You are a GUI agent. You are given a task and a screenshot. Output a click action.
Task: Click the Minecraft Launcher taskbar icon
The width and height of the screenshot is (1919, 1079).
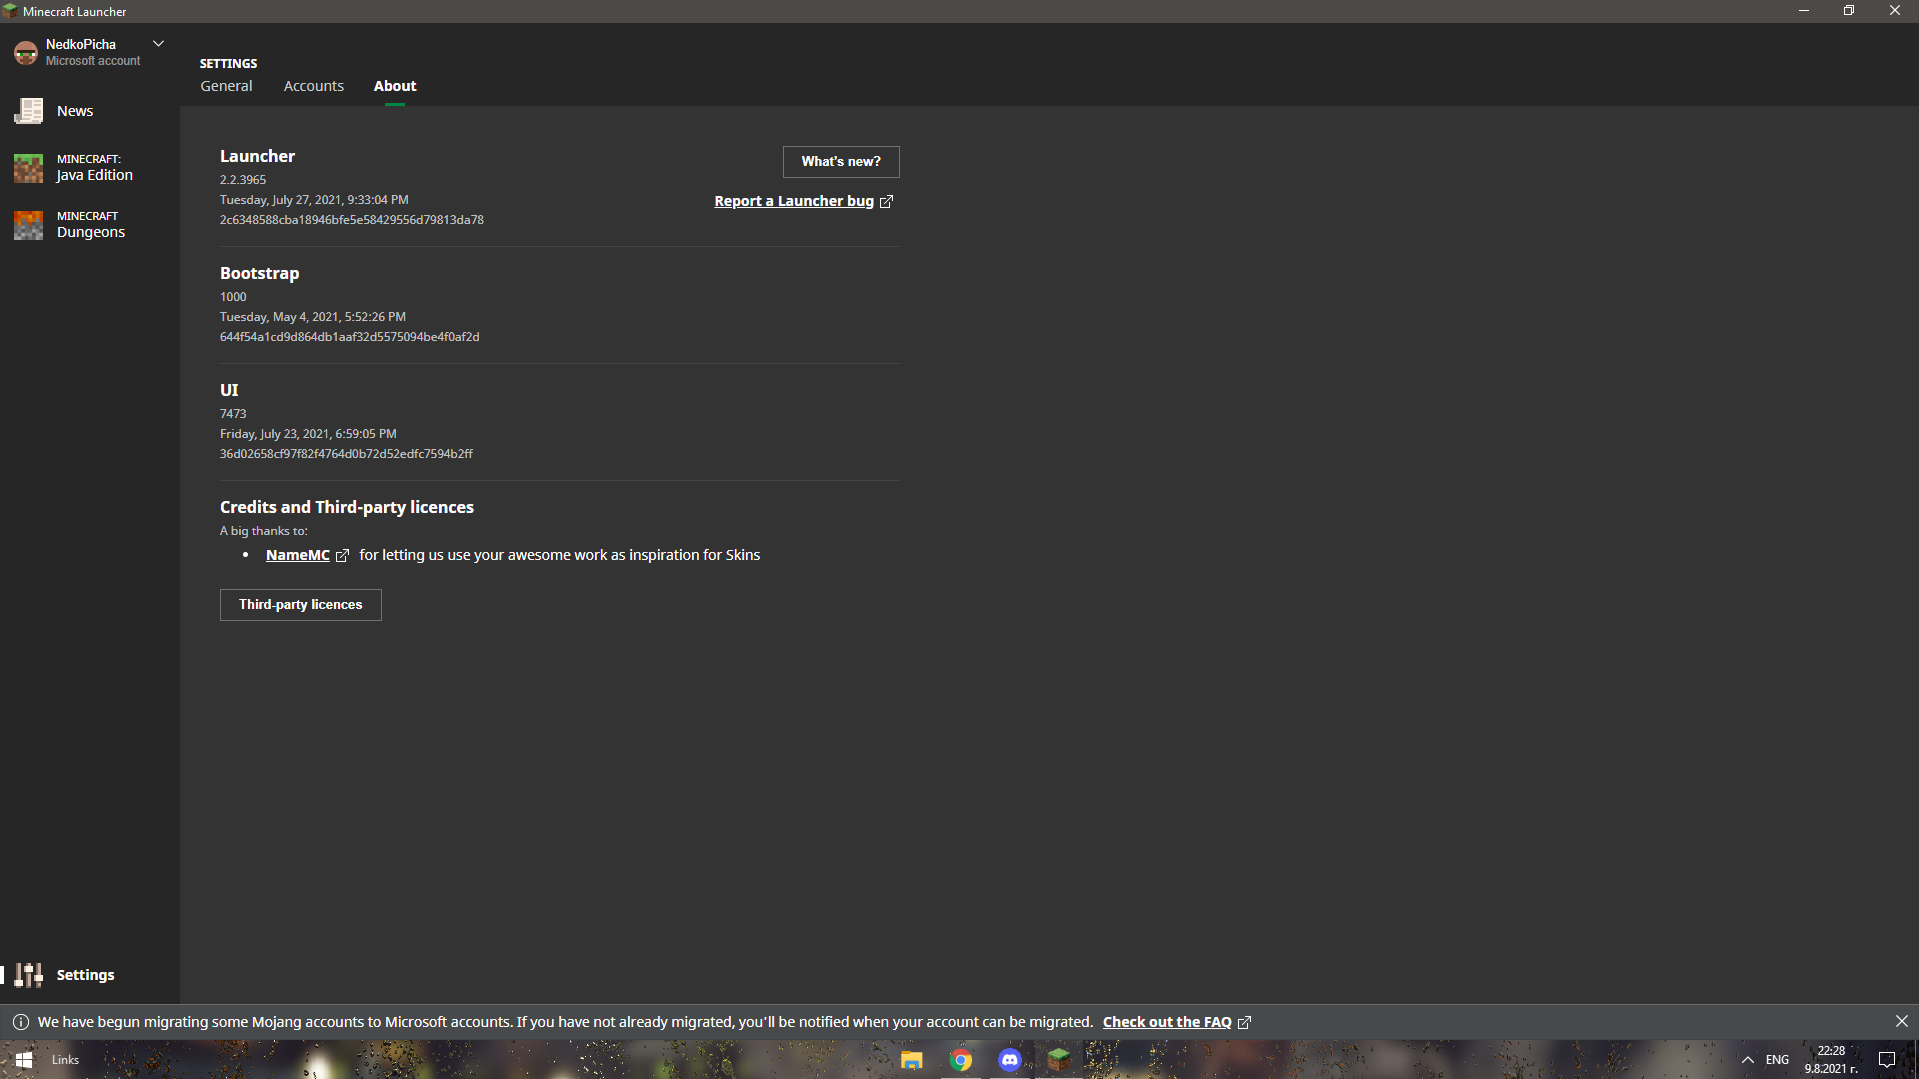[x=1059, y=1060]
